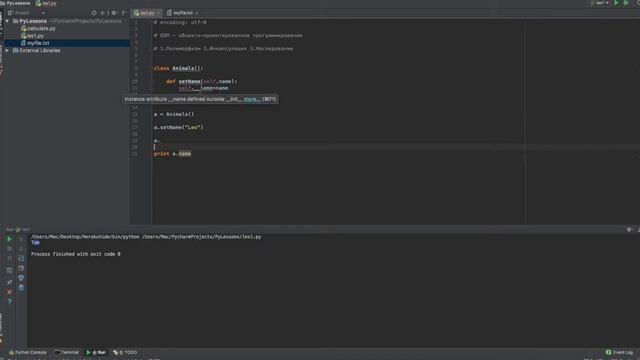Toggle soft-wrap icon in Run console
The image size is (640, 360).
(x=21, y=259)
